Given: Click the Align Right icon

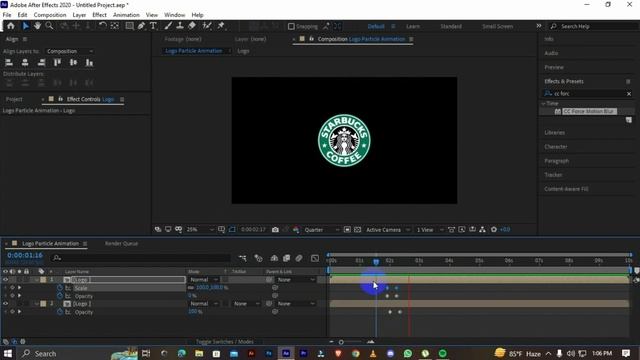Looking at the screenshot, I should [x=41, y=62].
